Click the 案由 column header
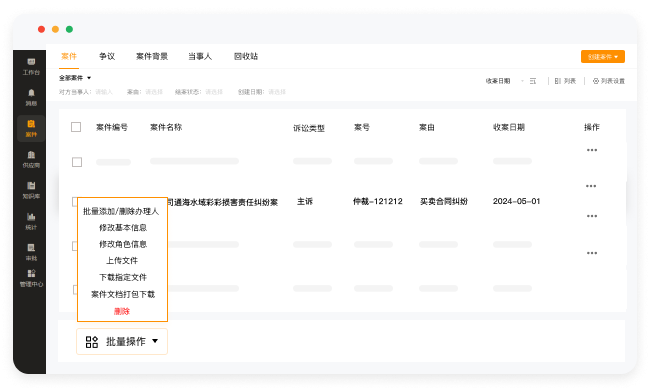The width and height of the screenshot is (649, 388). [427, 128]
